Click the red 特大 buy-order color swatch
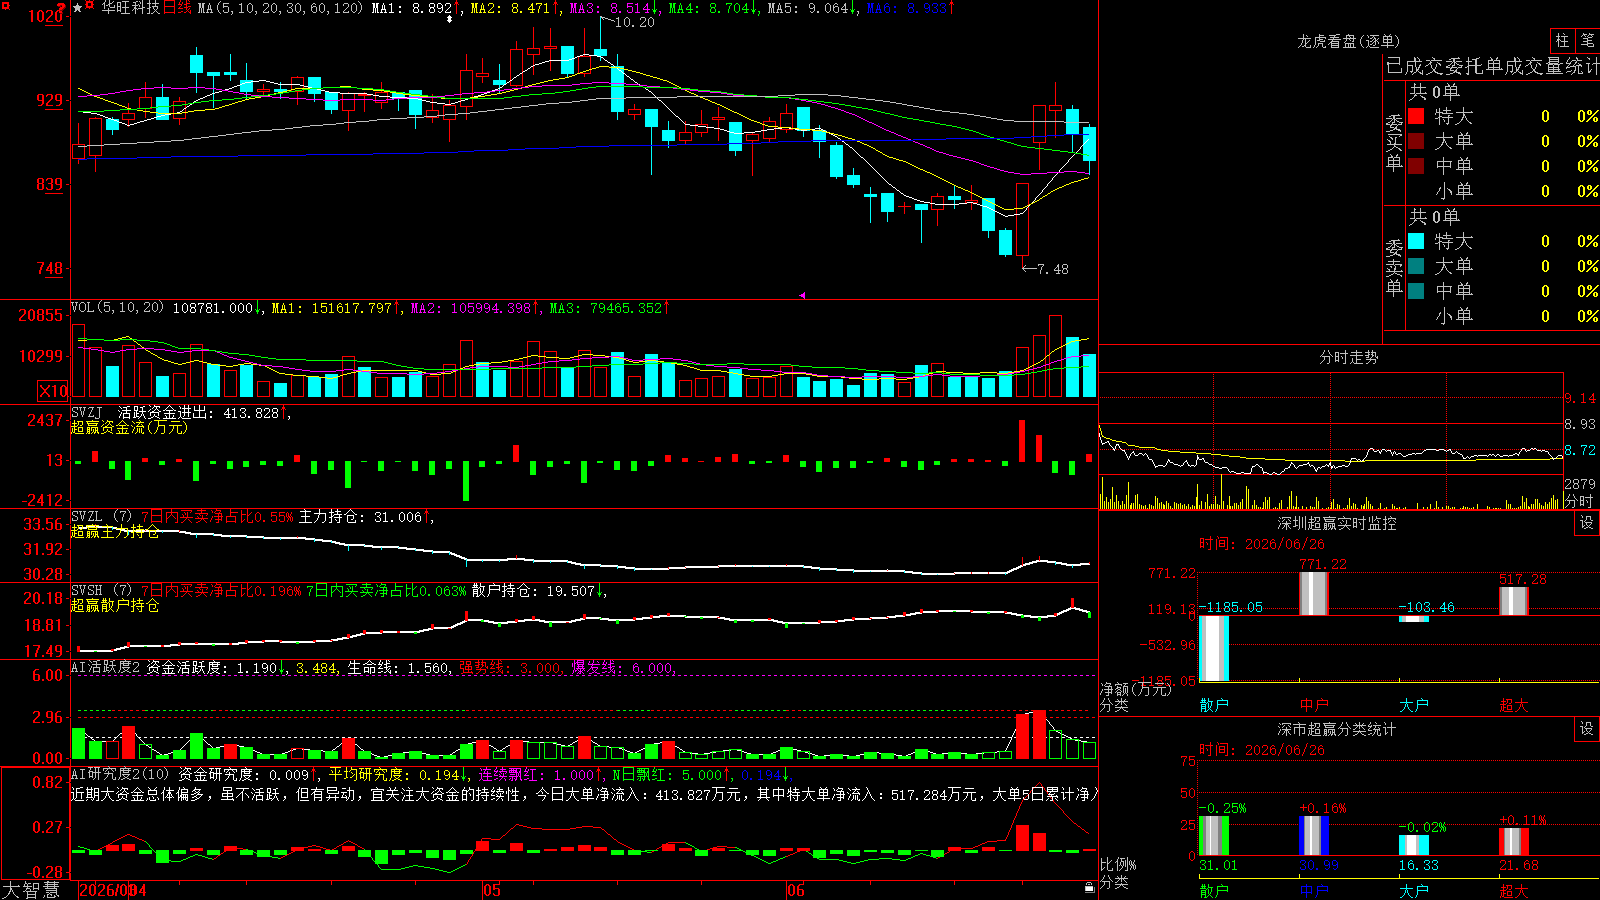This screenshot has height=900, width=1600. point(1416,116)
